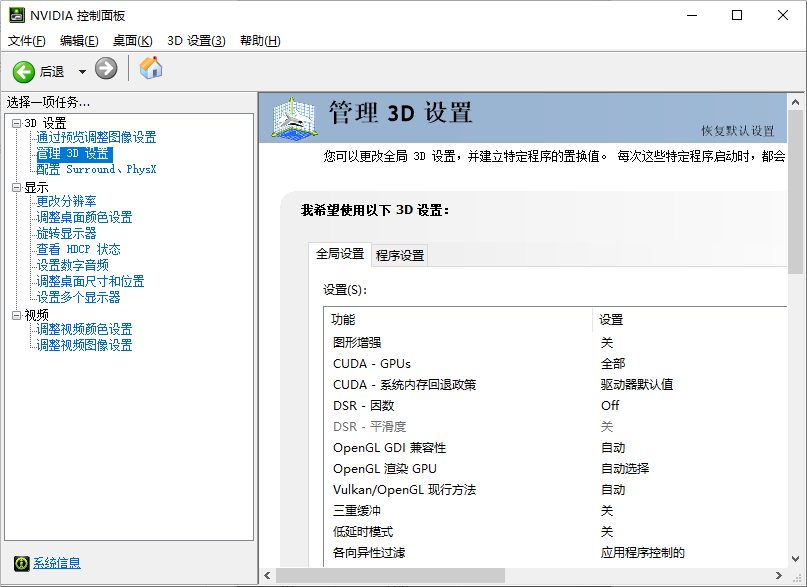Image resolution: width=807 pixels, height=587 pixels.
Task: Collapse the 视频 tree node
Action: coord(16,315)
